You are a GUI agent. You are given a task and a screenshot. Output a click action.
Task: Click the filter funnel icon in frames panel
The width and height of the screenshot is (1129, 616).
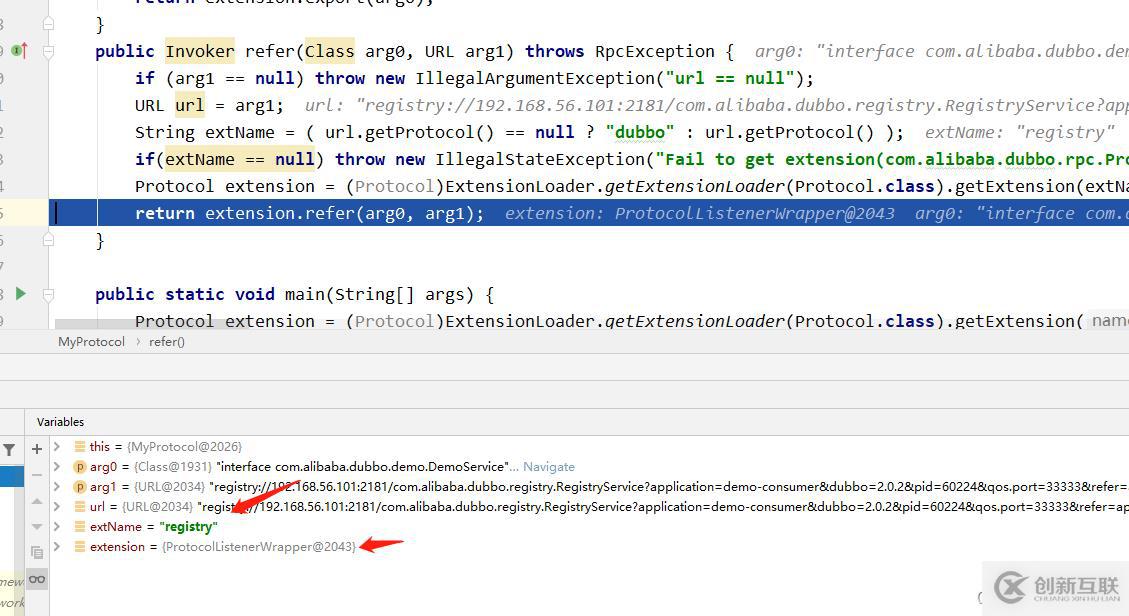9,451
